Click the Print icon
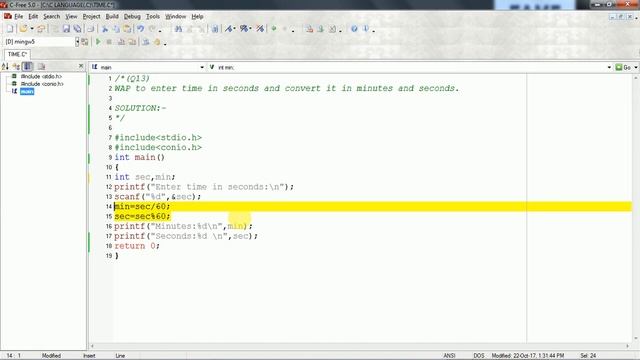 click(90, 29)
